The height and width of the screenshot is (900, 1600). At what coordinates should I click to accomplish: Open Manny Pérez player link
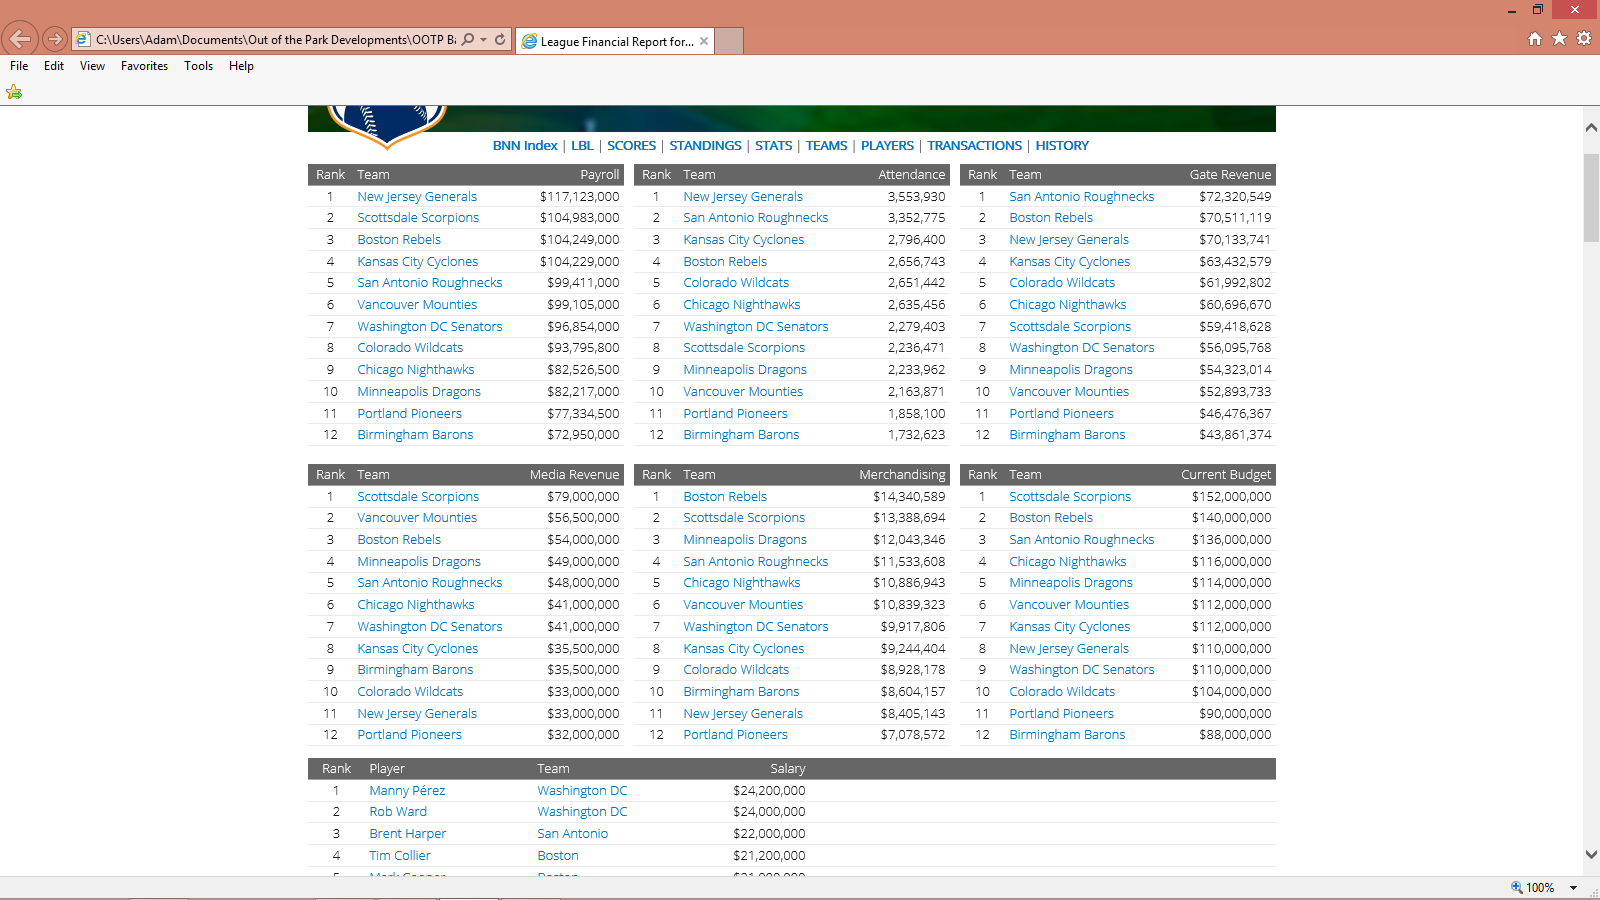tap(407, 791)
